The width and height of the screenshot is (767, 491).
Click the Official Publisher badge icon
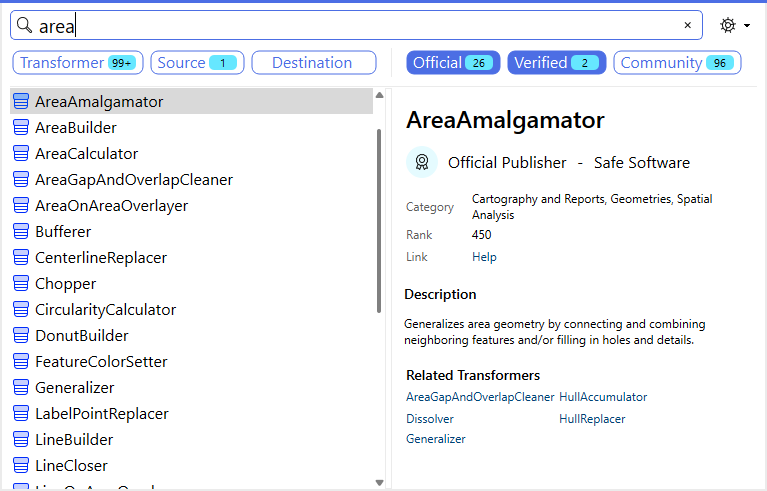422,162
